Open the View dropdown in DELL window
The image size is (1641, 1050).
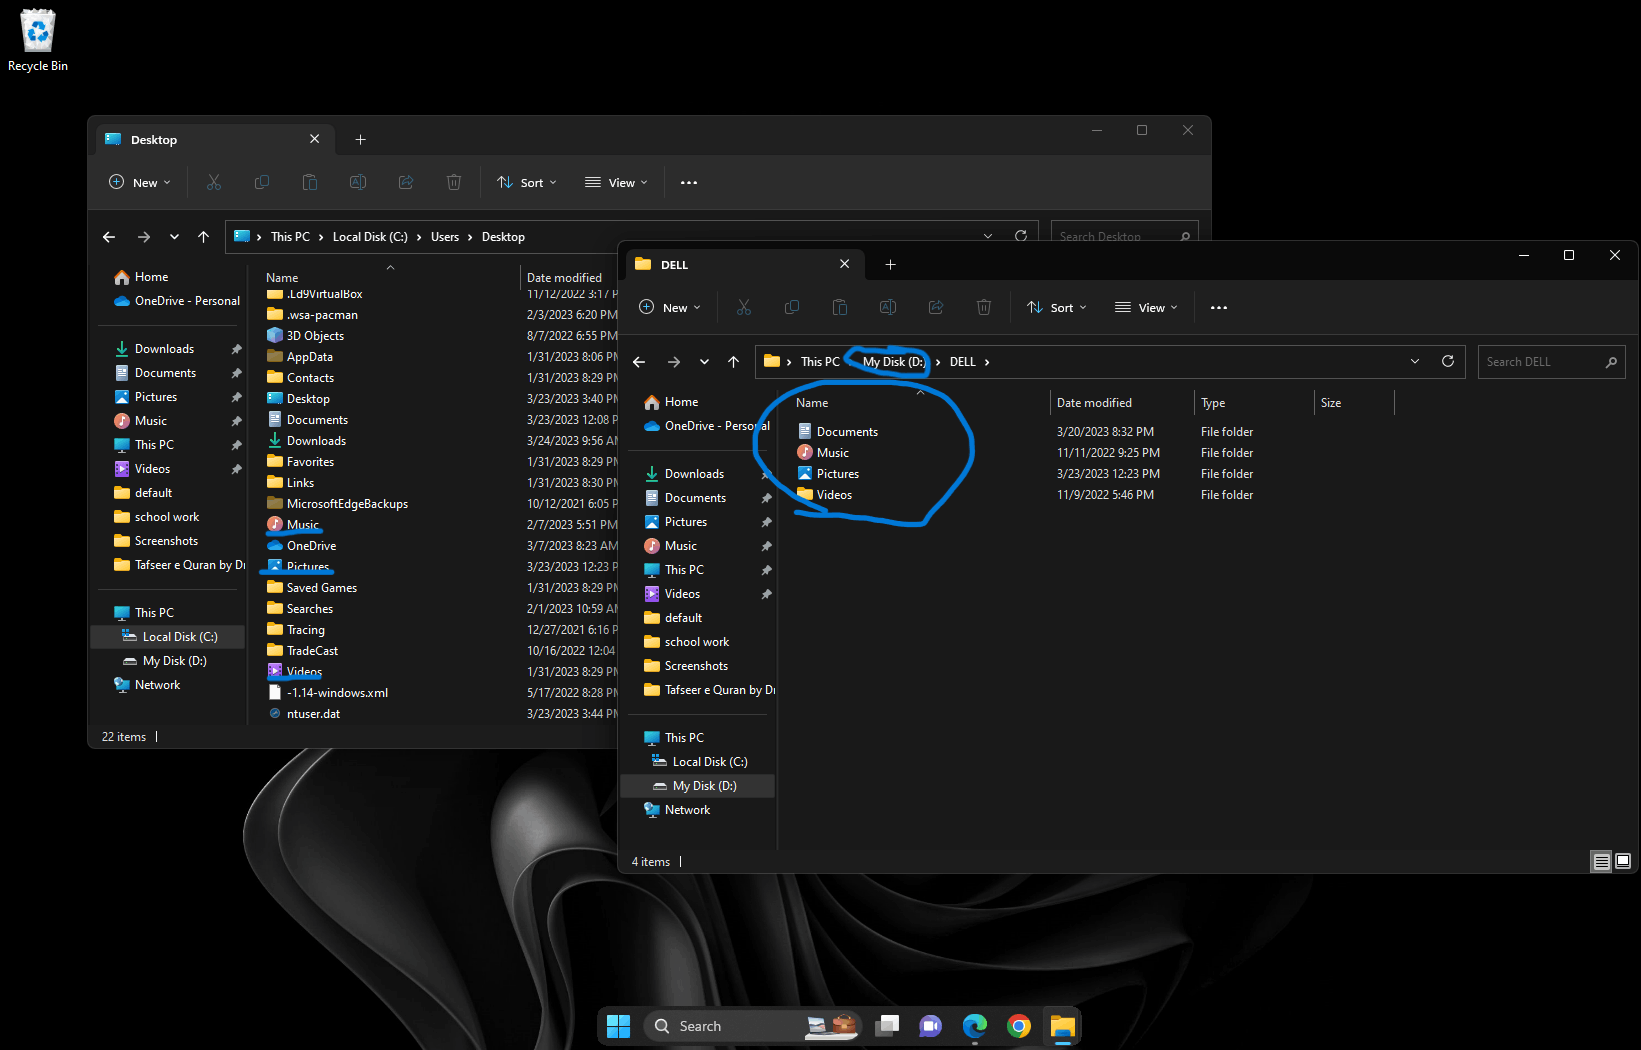(1147, 307)
